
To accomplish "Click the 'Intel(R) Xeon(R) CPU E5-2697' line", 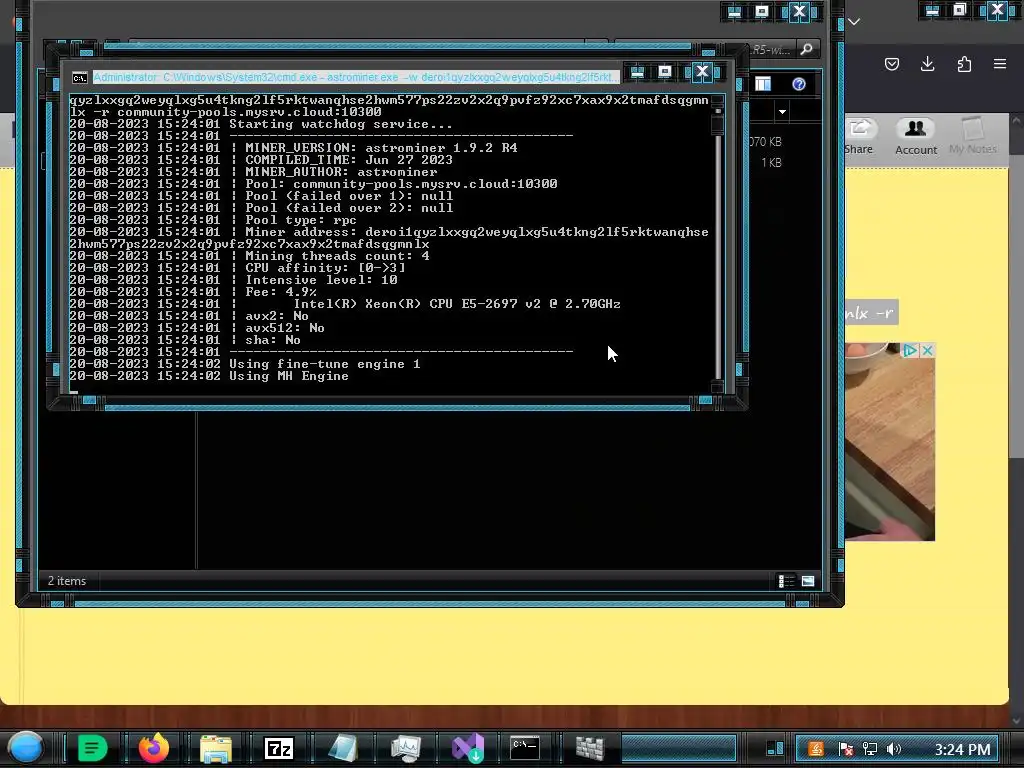I will tap(457, 304).
